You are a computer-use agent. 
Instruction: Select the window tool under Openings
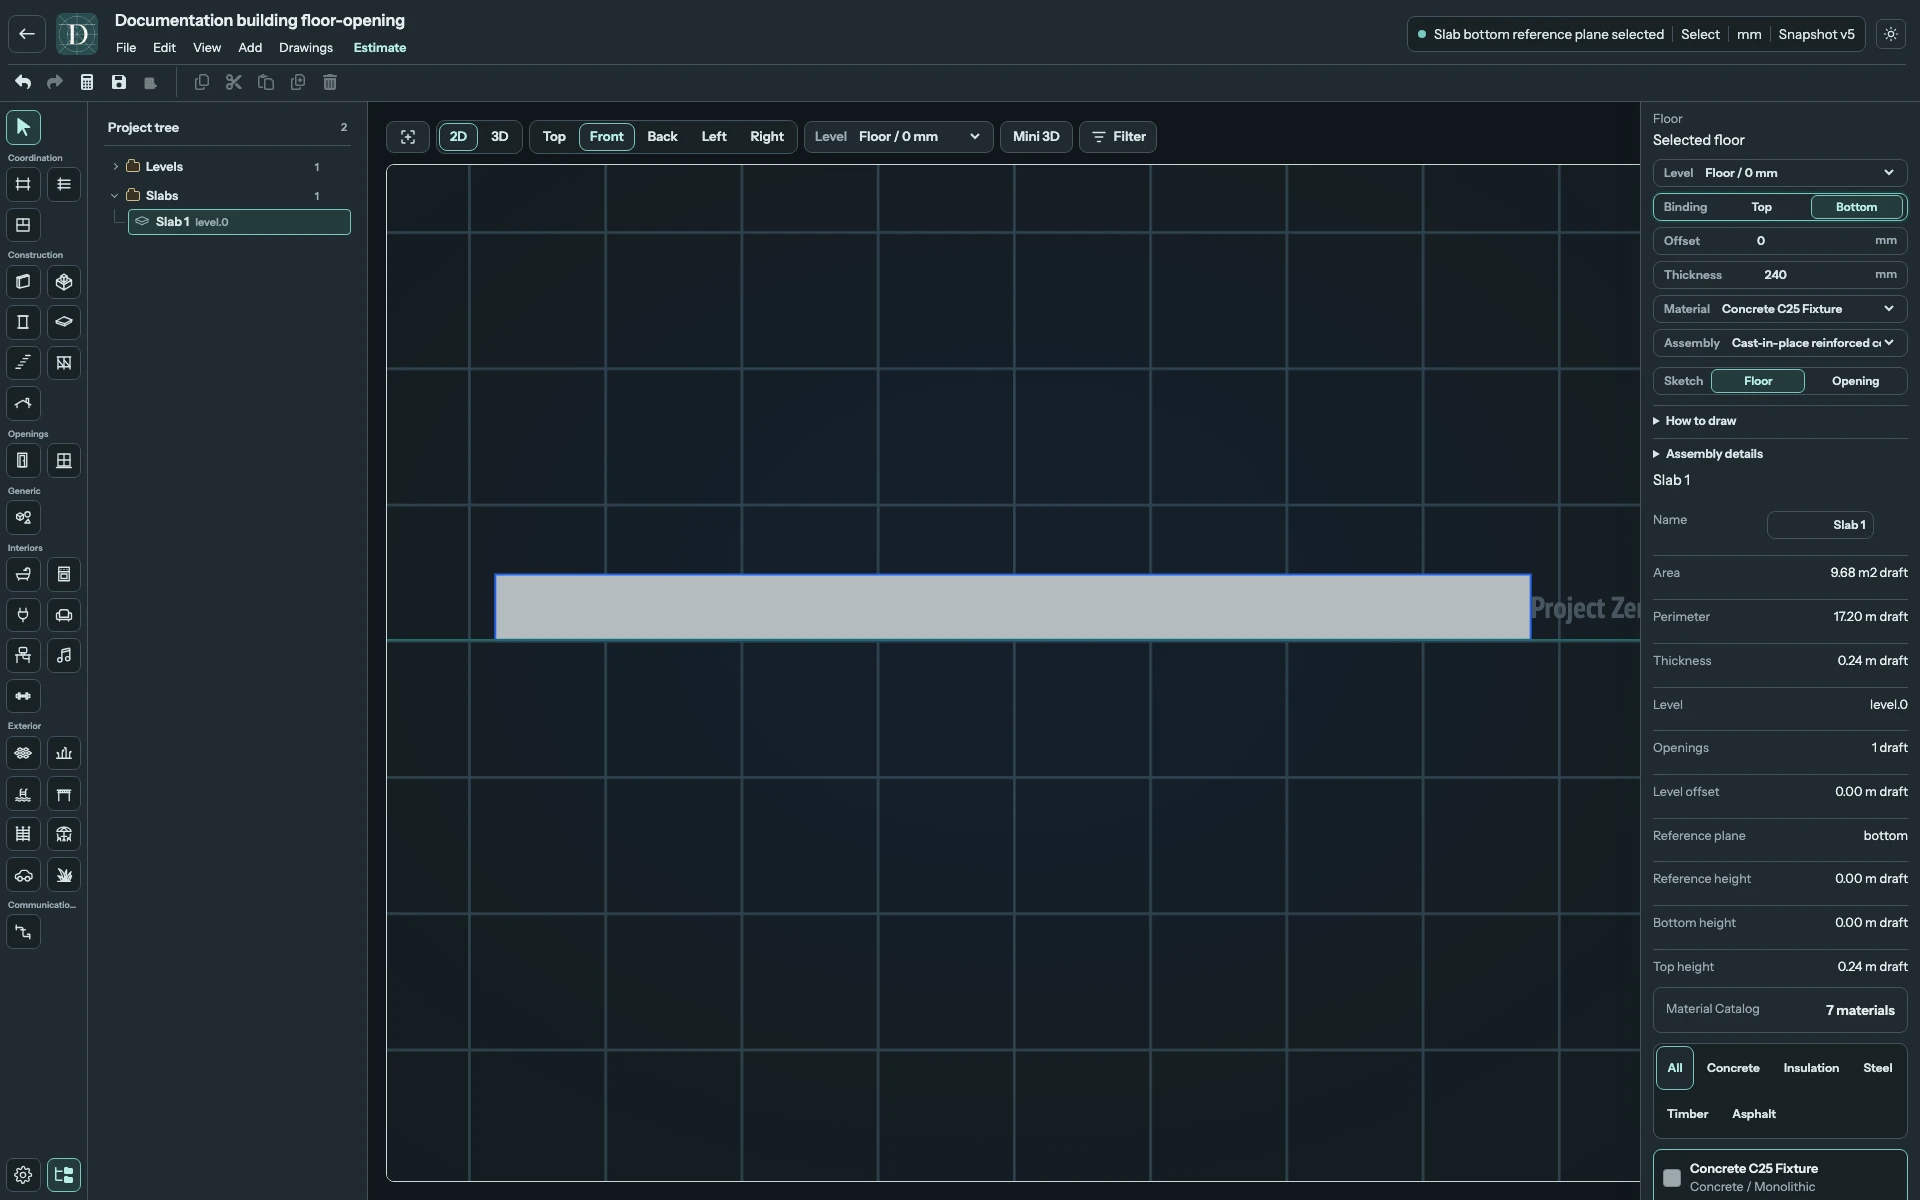(x=64, y=461)
